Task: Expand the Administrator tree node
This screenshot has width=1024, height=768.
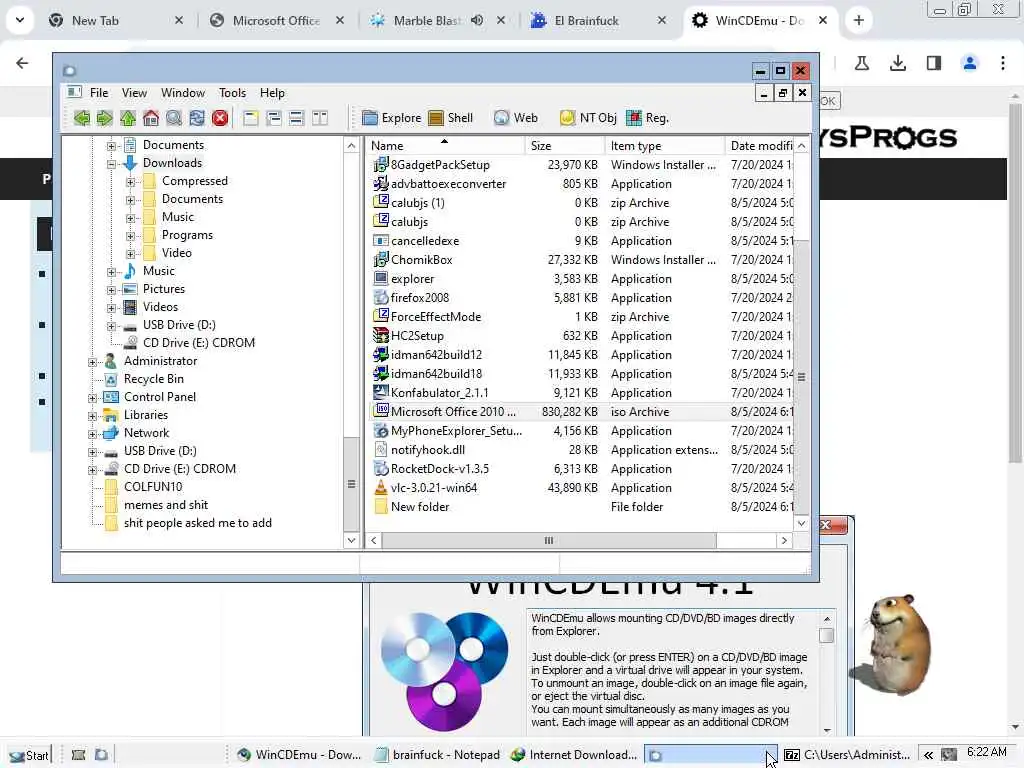Action: (x=93, y=362)
